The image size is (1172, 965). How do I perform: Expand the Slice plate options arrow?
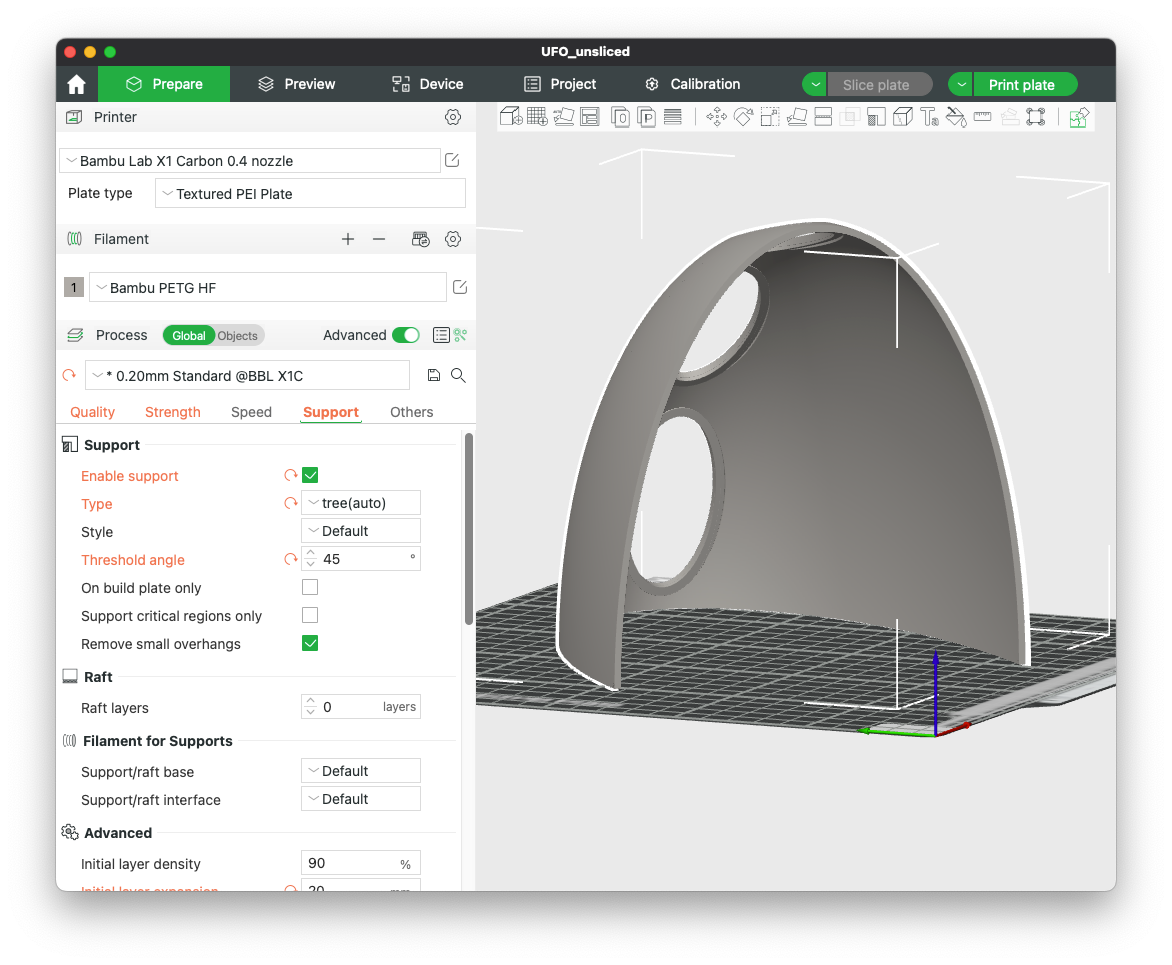[x=815, y=84]
